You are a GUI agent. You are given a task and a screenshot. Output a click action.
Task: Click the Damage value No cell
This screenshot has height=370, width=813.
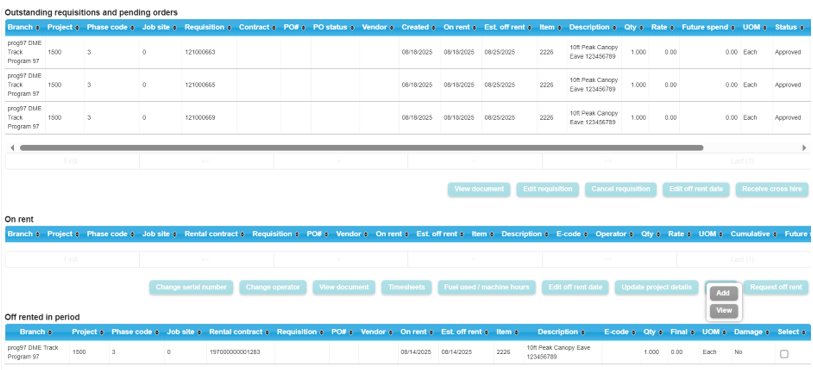click(752, 352)
